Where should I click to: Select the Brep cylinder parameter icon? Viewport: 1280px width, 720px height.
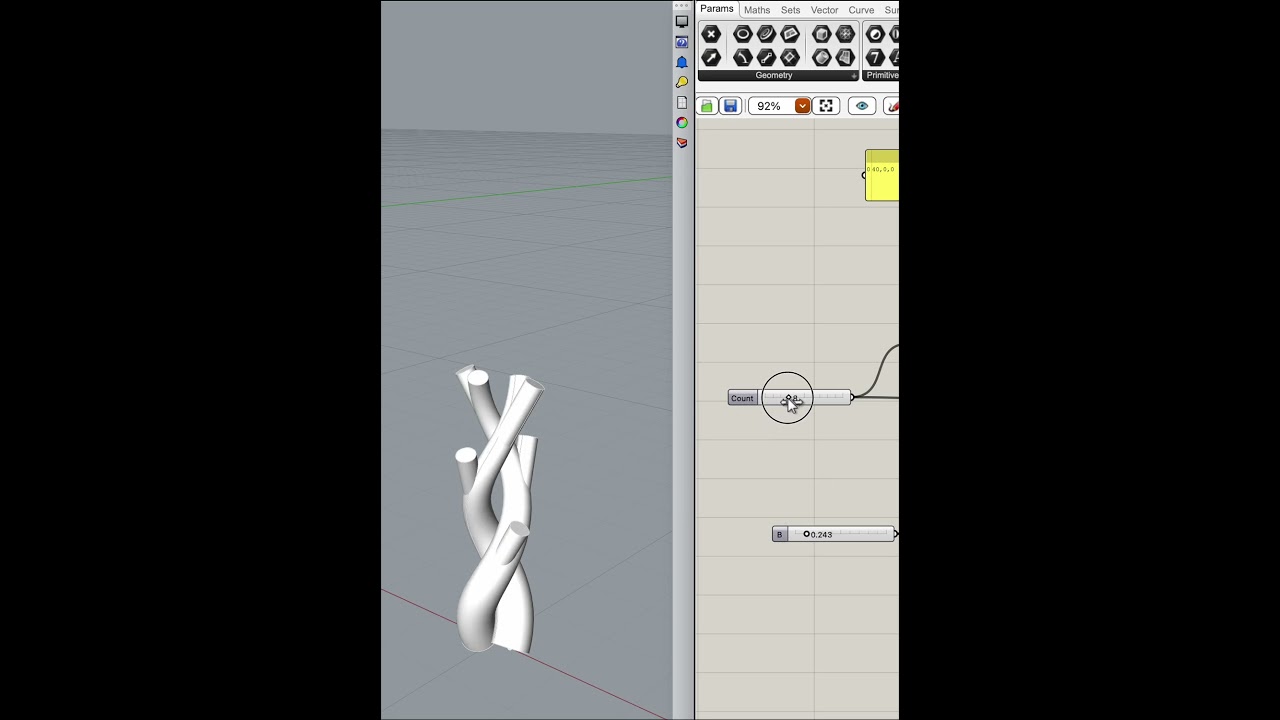pyautogui.click(x=822, y=57)
